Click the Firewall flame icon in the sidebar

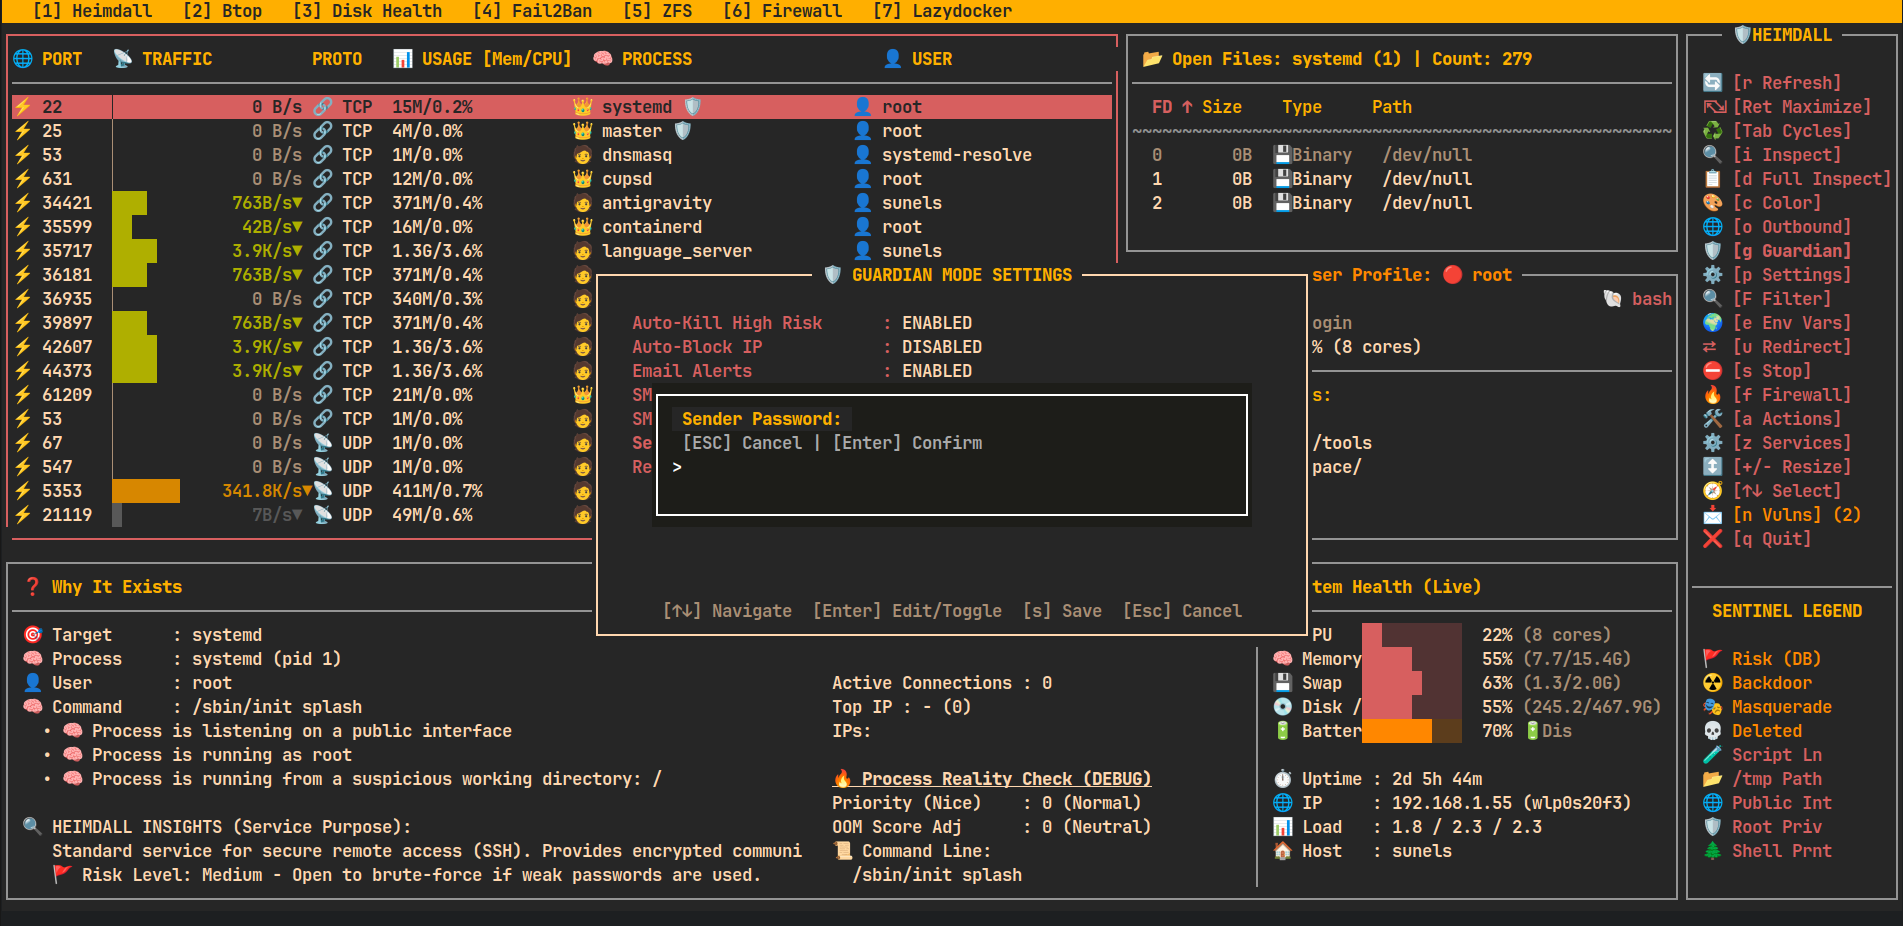[x=1713, y=395]
